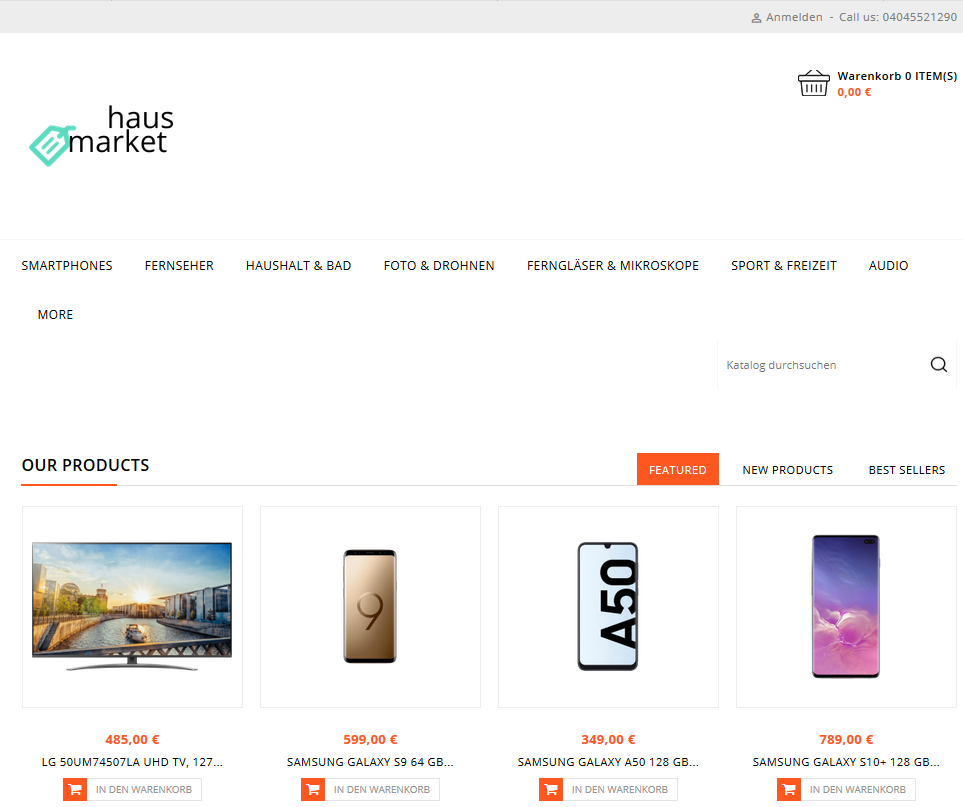The width and height of the screenshot is (963, 807).
Task: Open the Galaxy A50 product image
Action: pyautogui.click(x=608, y=607)
